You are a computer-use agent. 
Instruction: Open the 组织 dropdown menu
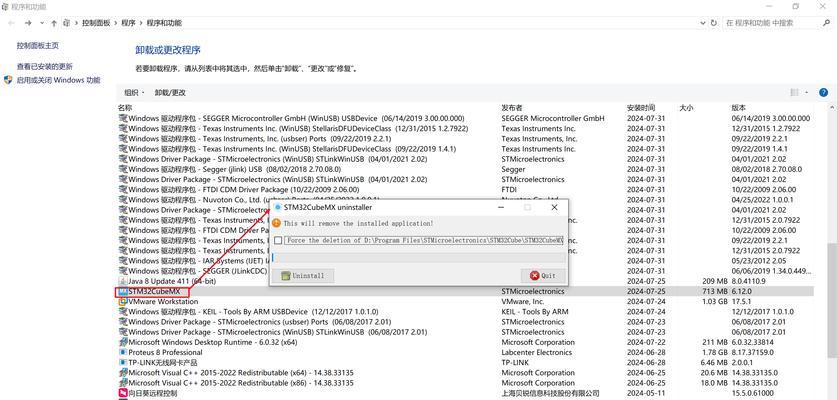(134, 92)
